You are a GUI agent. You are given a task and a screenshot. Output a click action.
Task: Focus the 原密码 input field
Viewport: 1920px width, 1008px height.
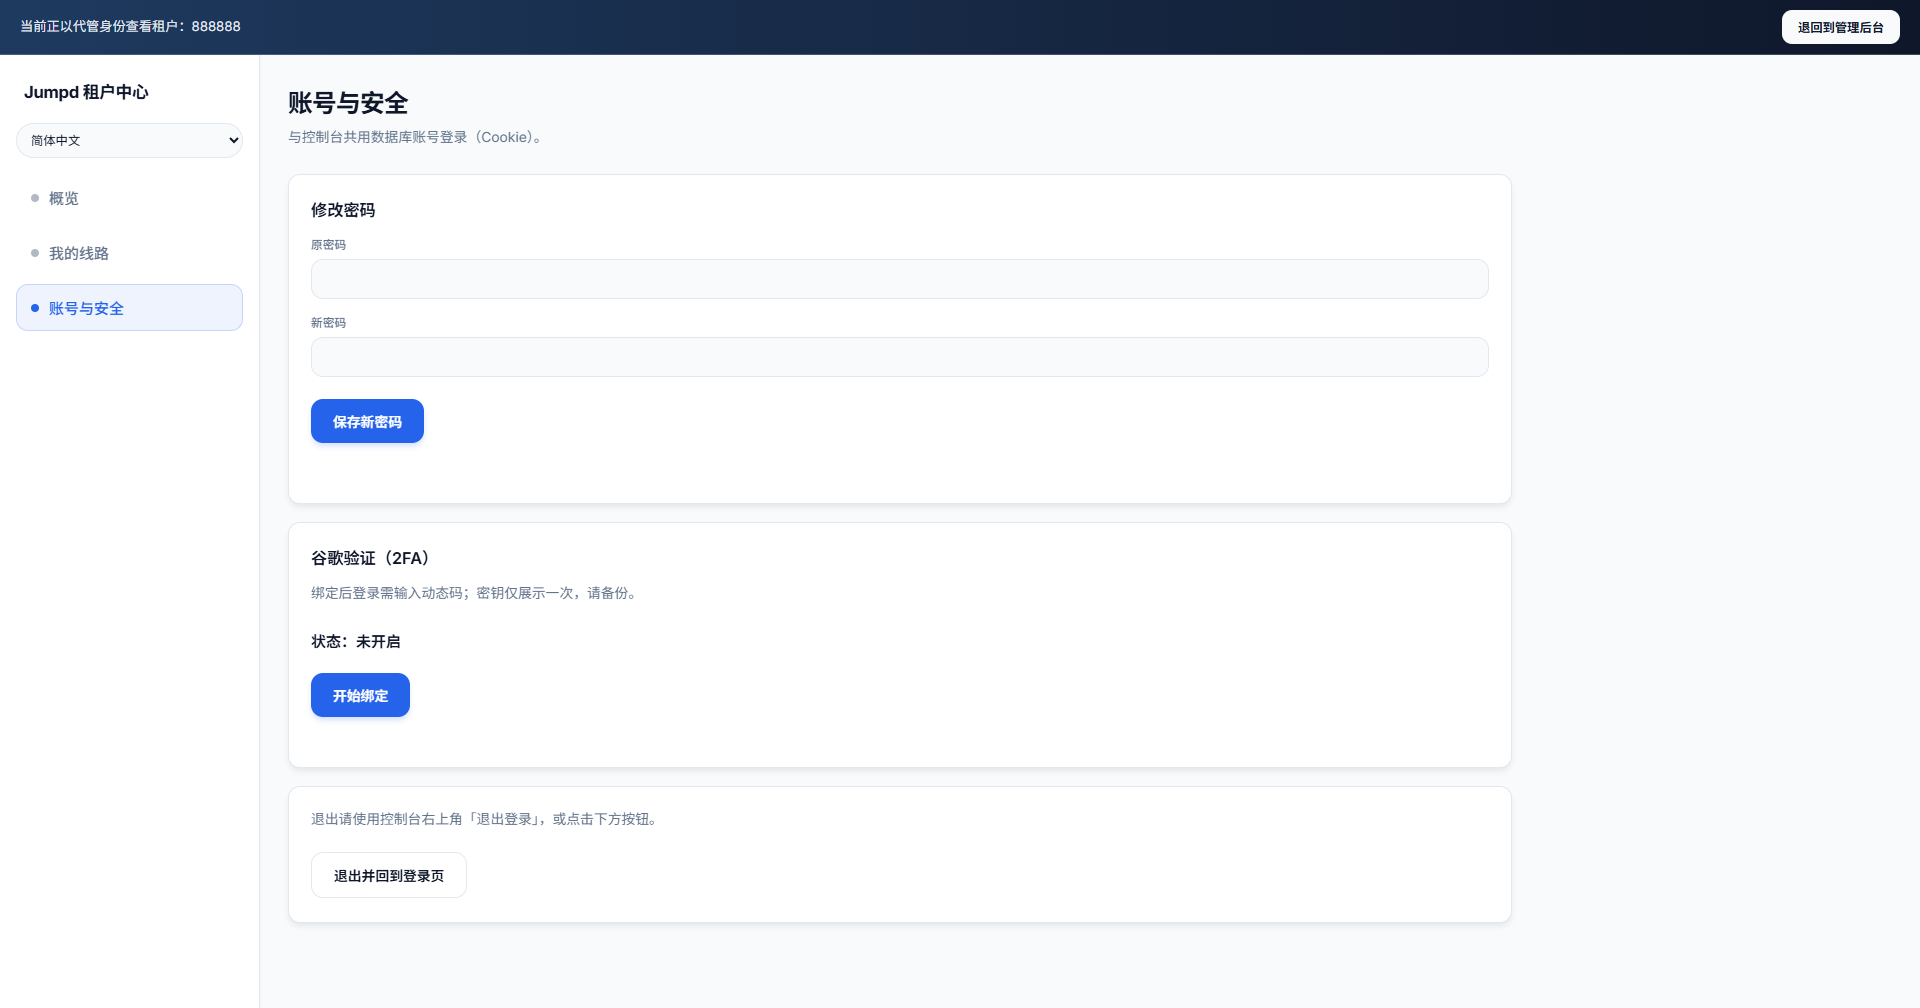point(899,279)
